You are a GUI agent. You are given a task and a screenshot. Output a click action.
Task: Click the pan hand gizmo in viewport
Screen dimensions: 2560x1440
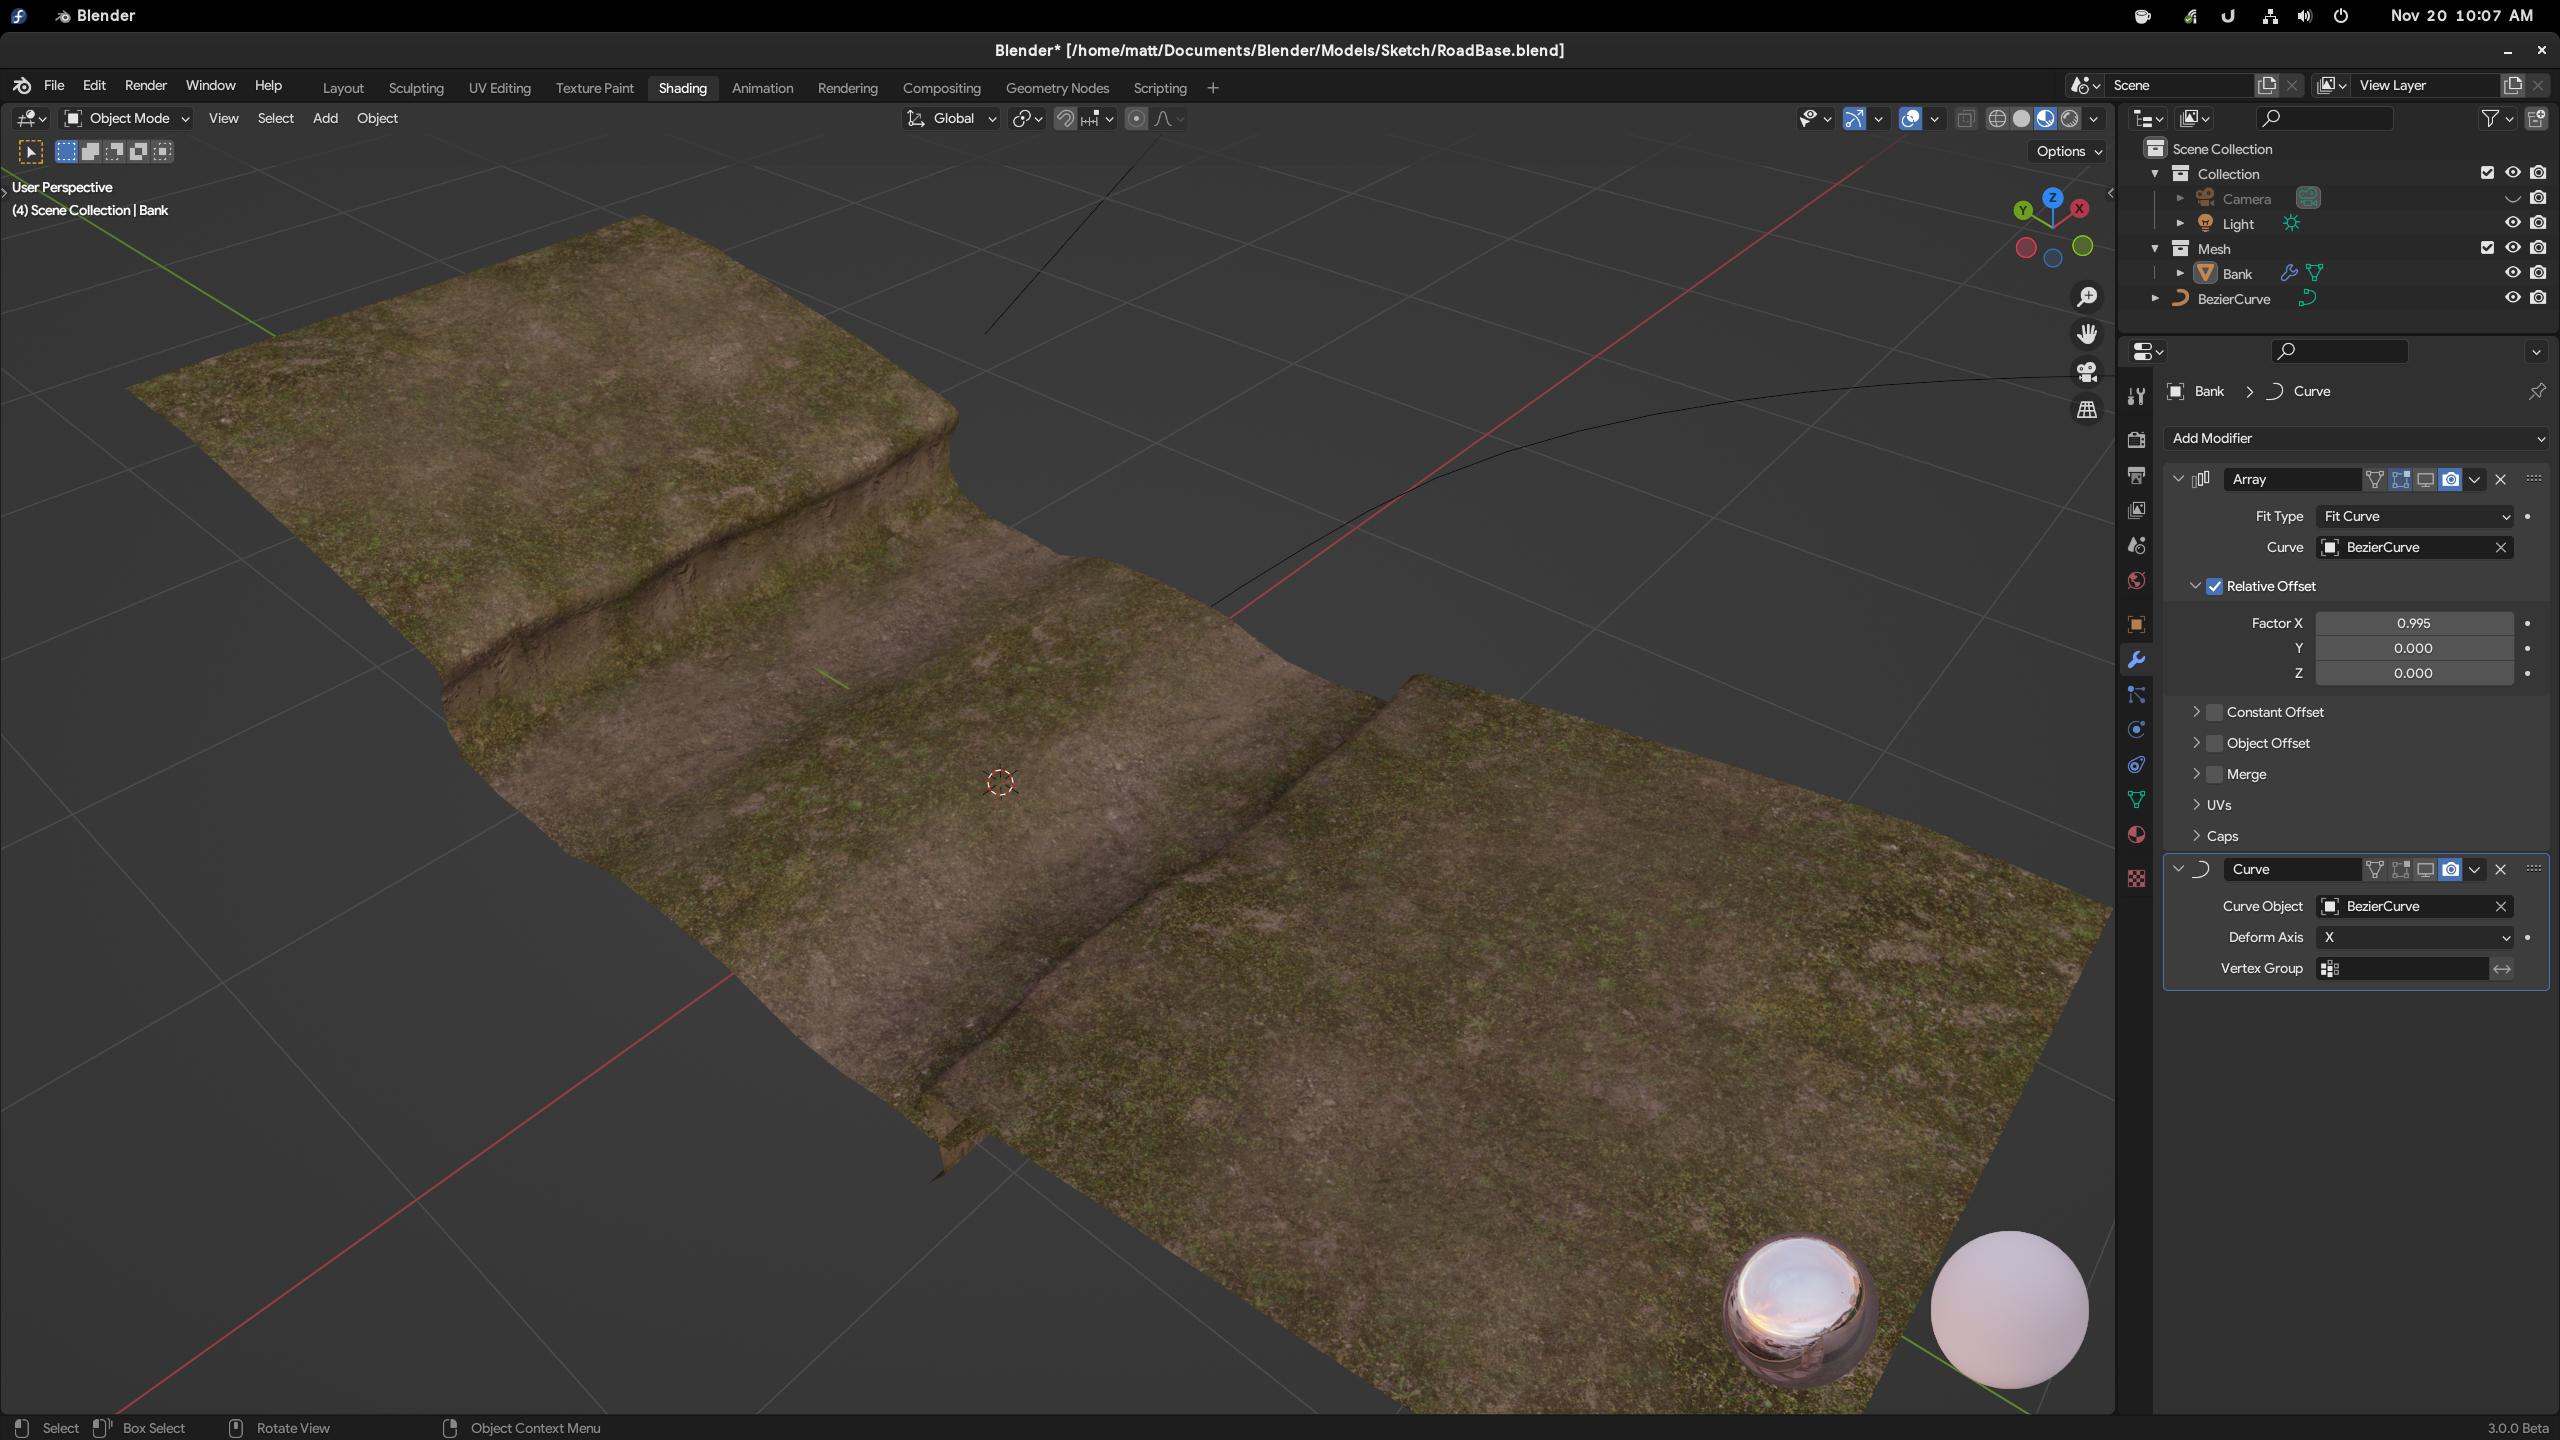tap(2087, 334)
